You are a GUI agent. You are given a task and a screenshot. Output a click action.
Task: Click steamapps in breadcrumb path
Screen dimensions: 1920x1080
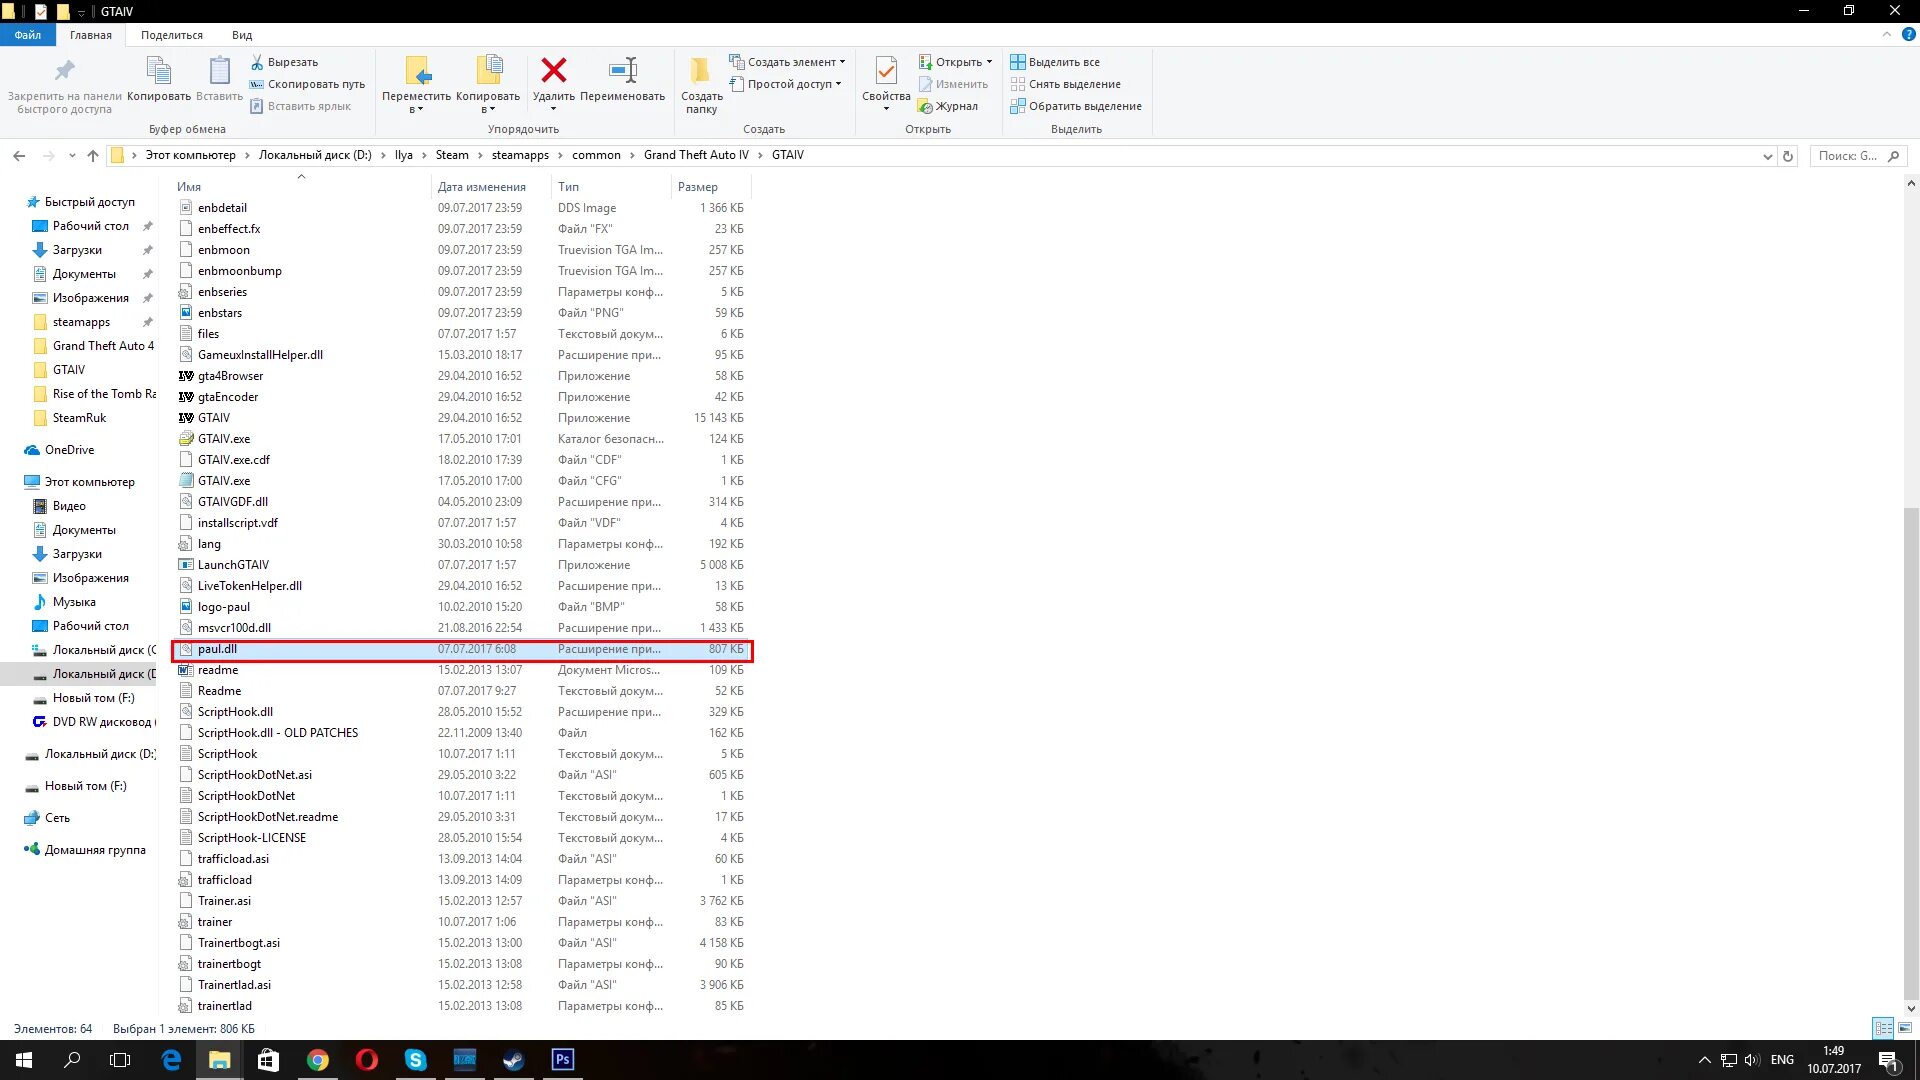pos(520,155)
